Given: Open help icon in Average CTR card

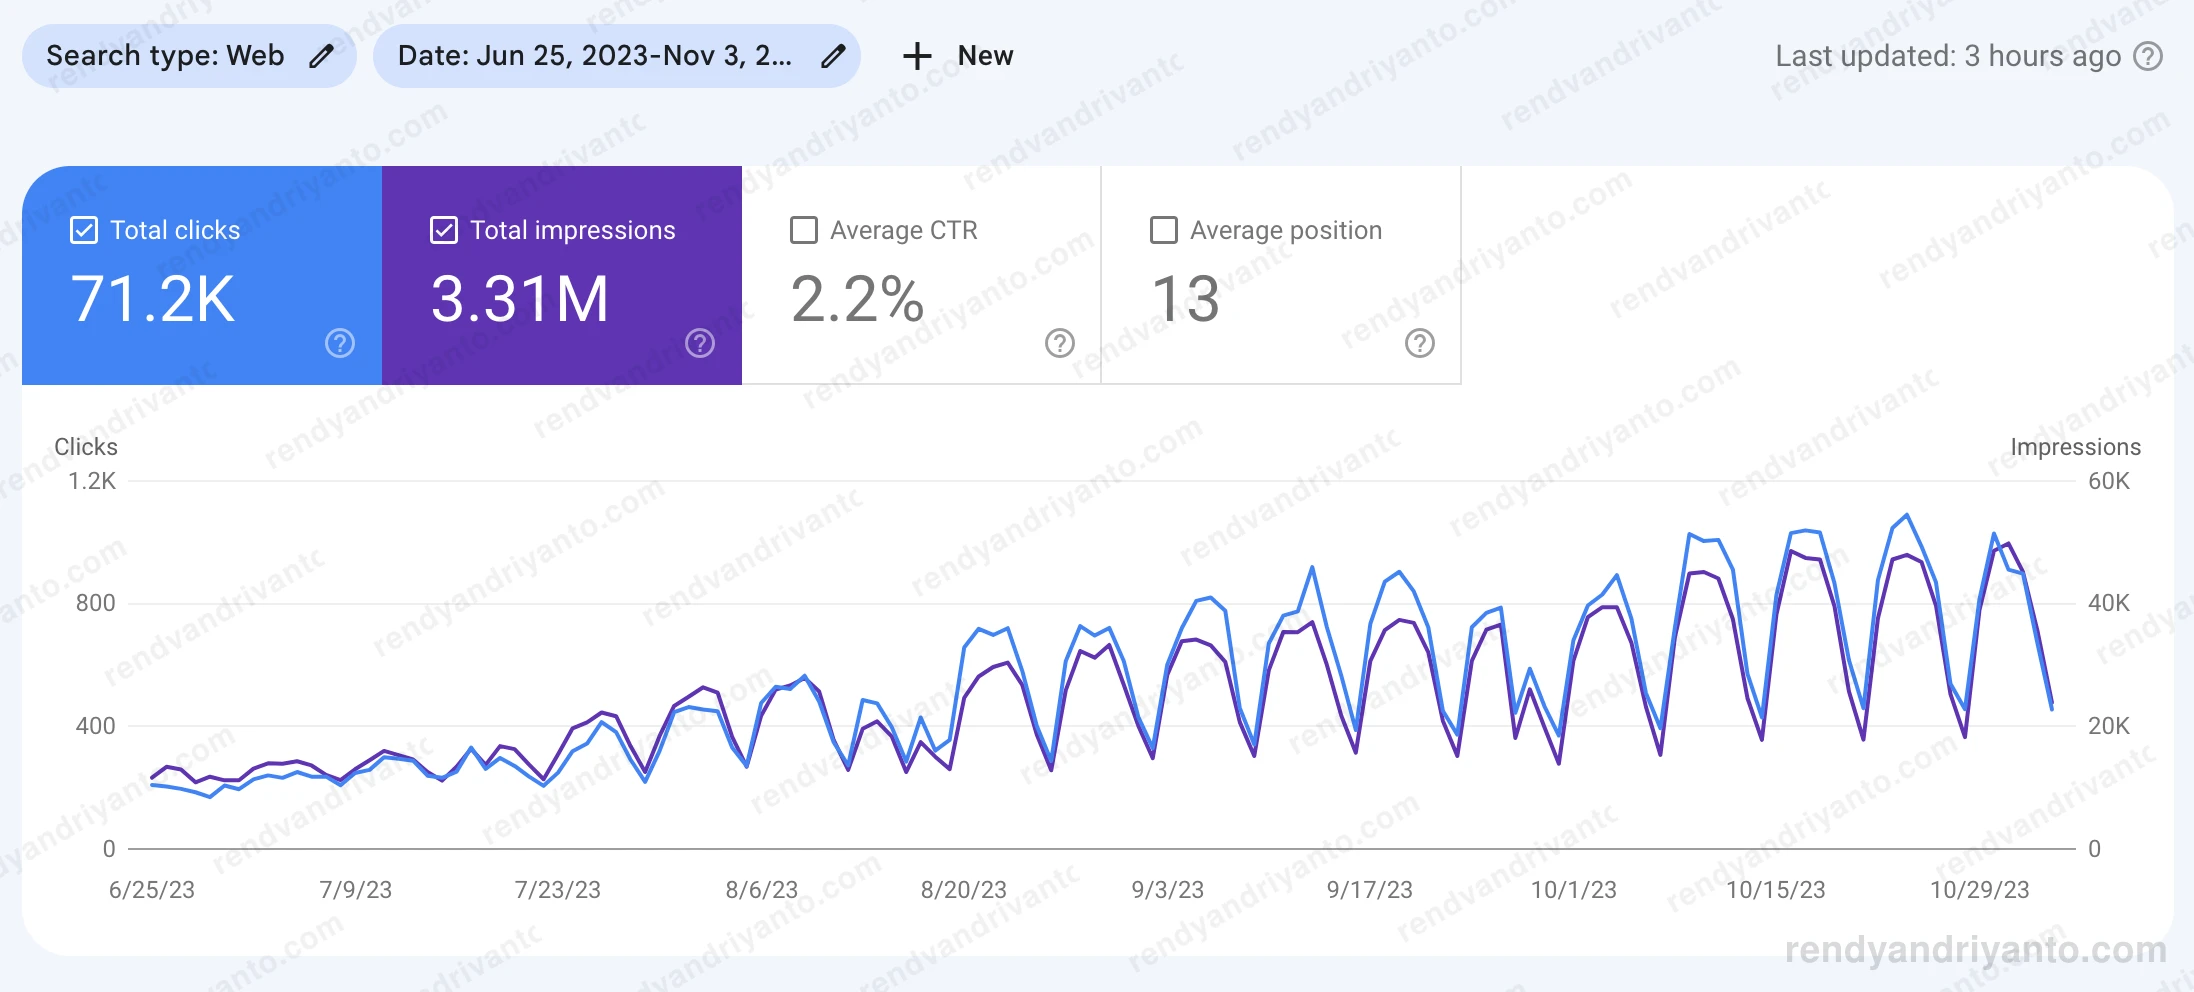Looking at the screenshot, I should (x=1060, y=343).
